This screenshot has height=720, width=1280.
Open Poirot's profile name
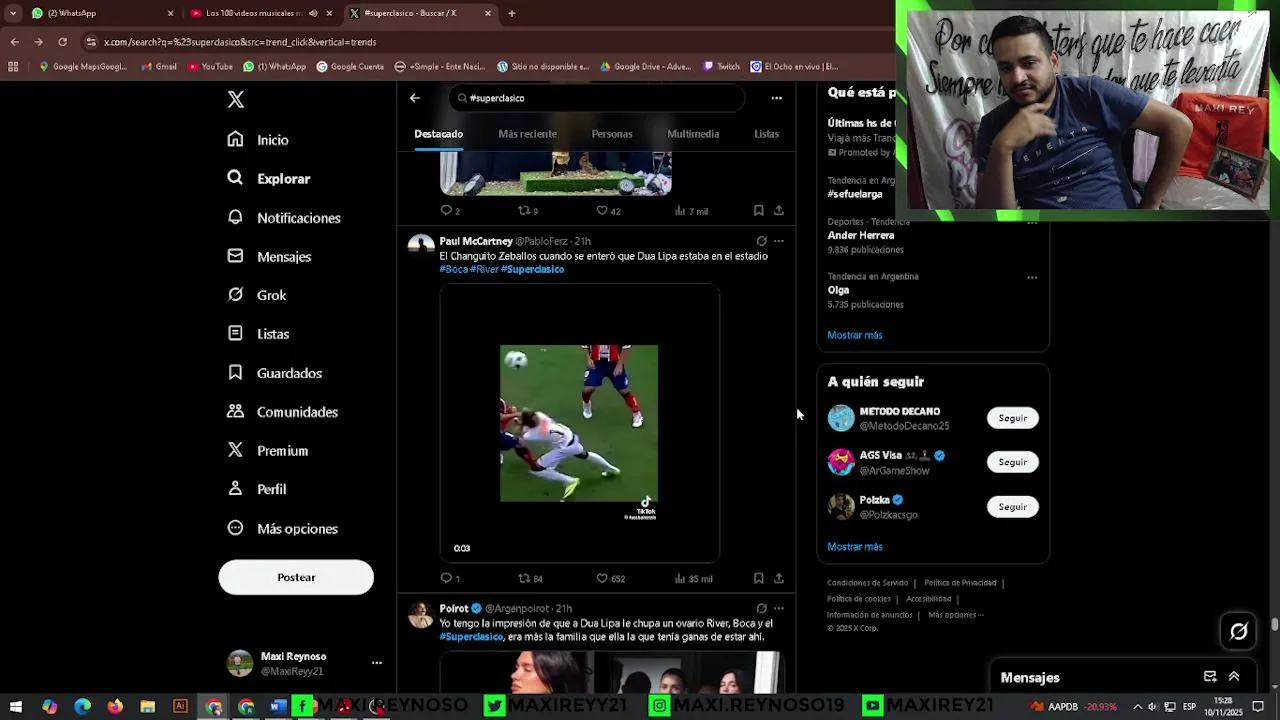[x=454, y=608]
